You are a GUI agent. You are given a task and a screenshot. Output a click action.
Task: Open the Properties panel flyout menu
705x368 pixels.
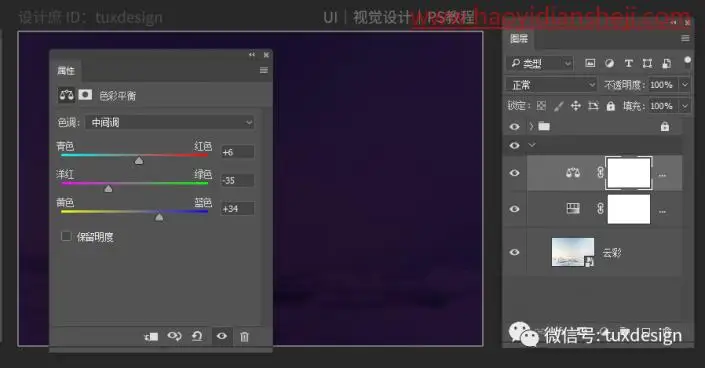click(264, 70)
